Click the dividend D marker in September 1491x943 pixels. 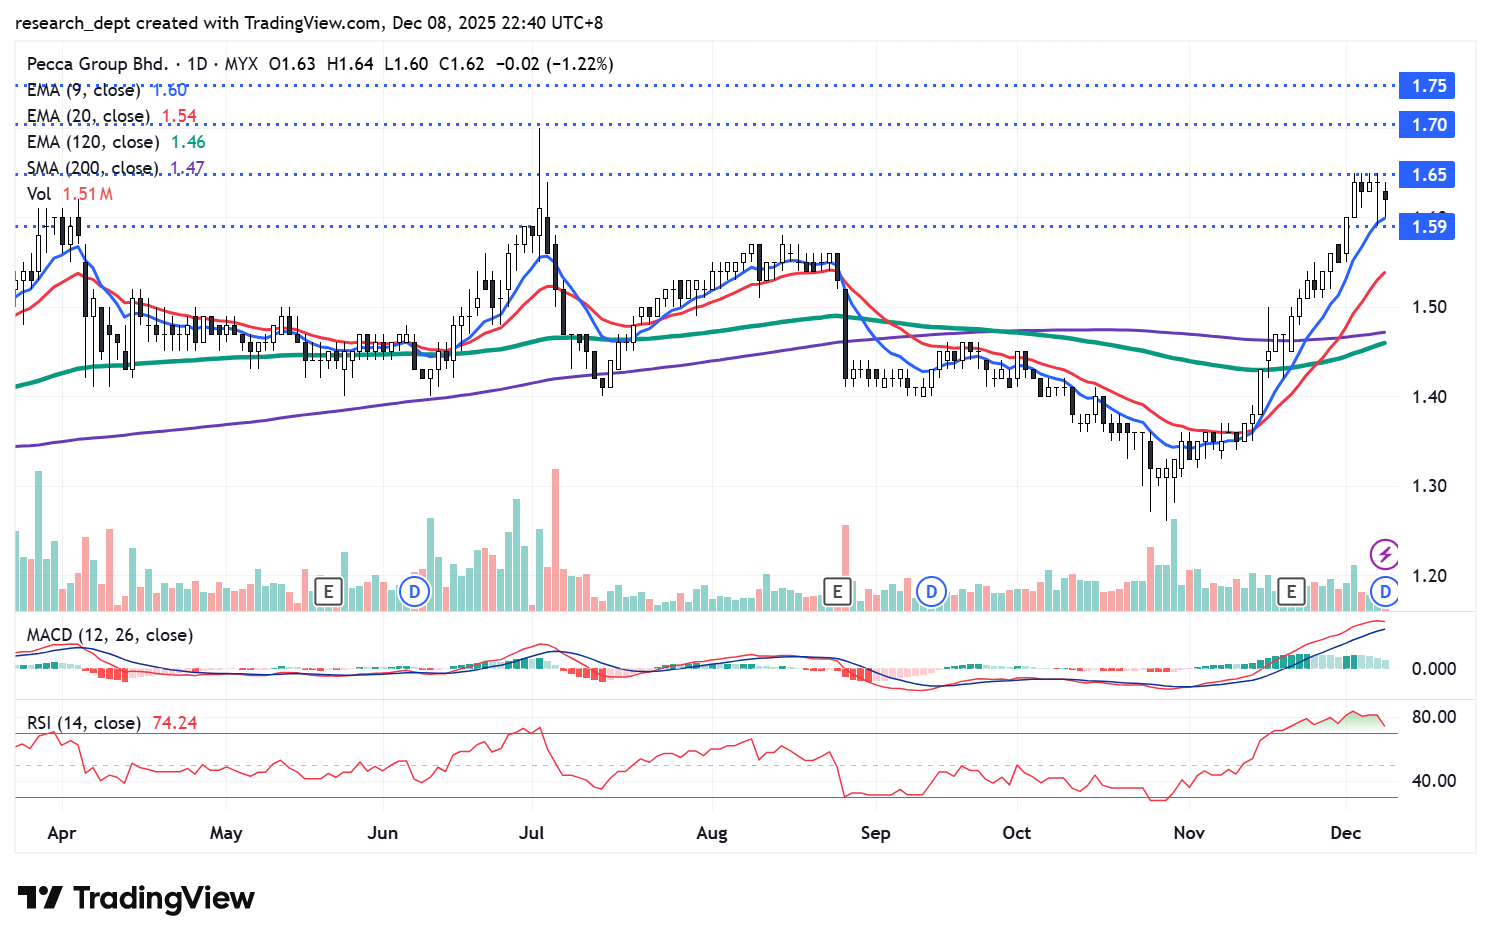tap(931, 592)
